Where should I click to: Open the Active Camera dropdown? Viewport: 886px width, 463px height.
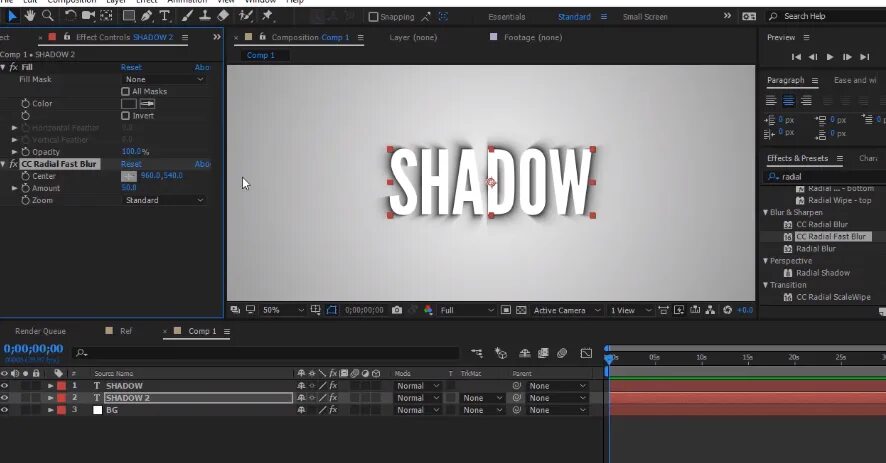point(566,310)
